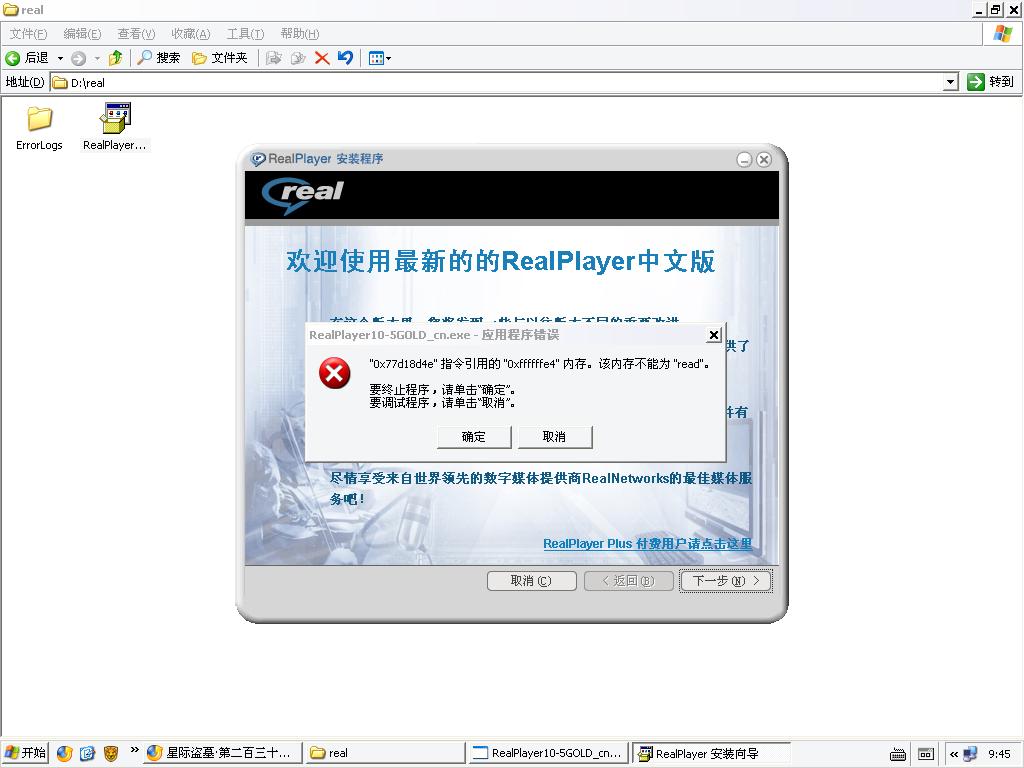Open the 收藏(A) menu

191,33
